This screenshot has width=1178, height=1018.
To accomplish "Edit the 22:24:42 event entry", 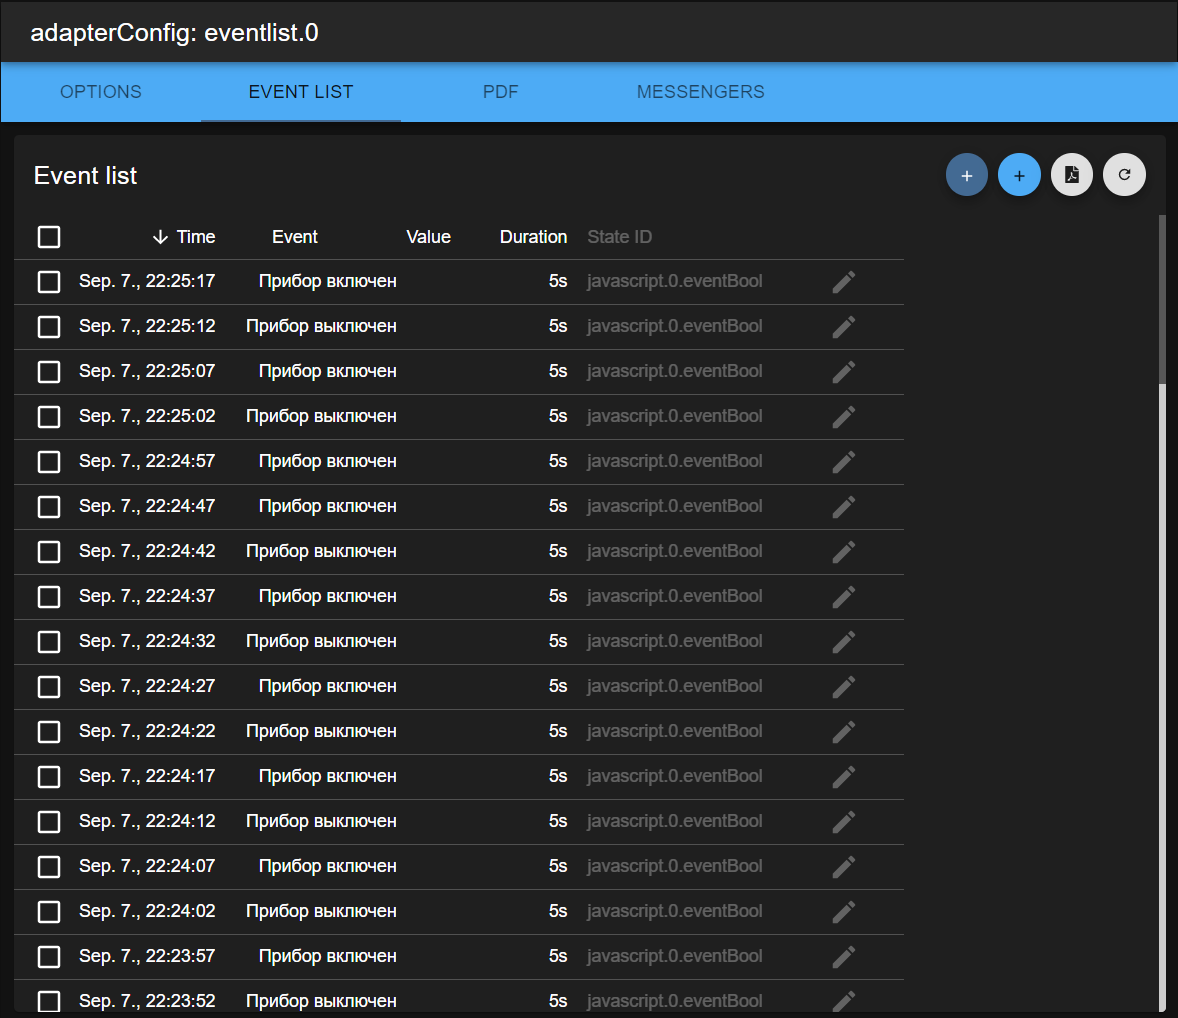I will (844, 551).
